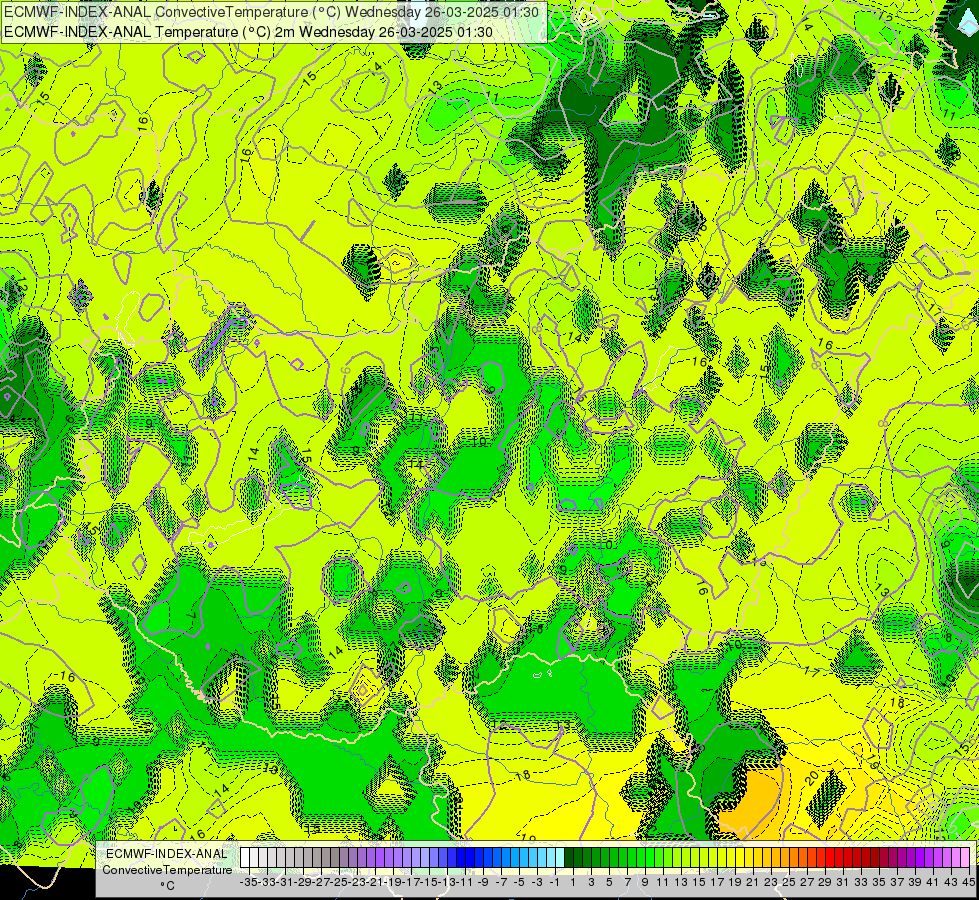
Task: Click the legend scale label '-5'
Action: coord(519,882)
